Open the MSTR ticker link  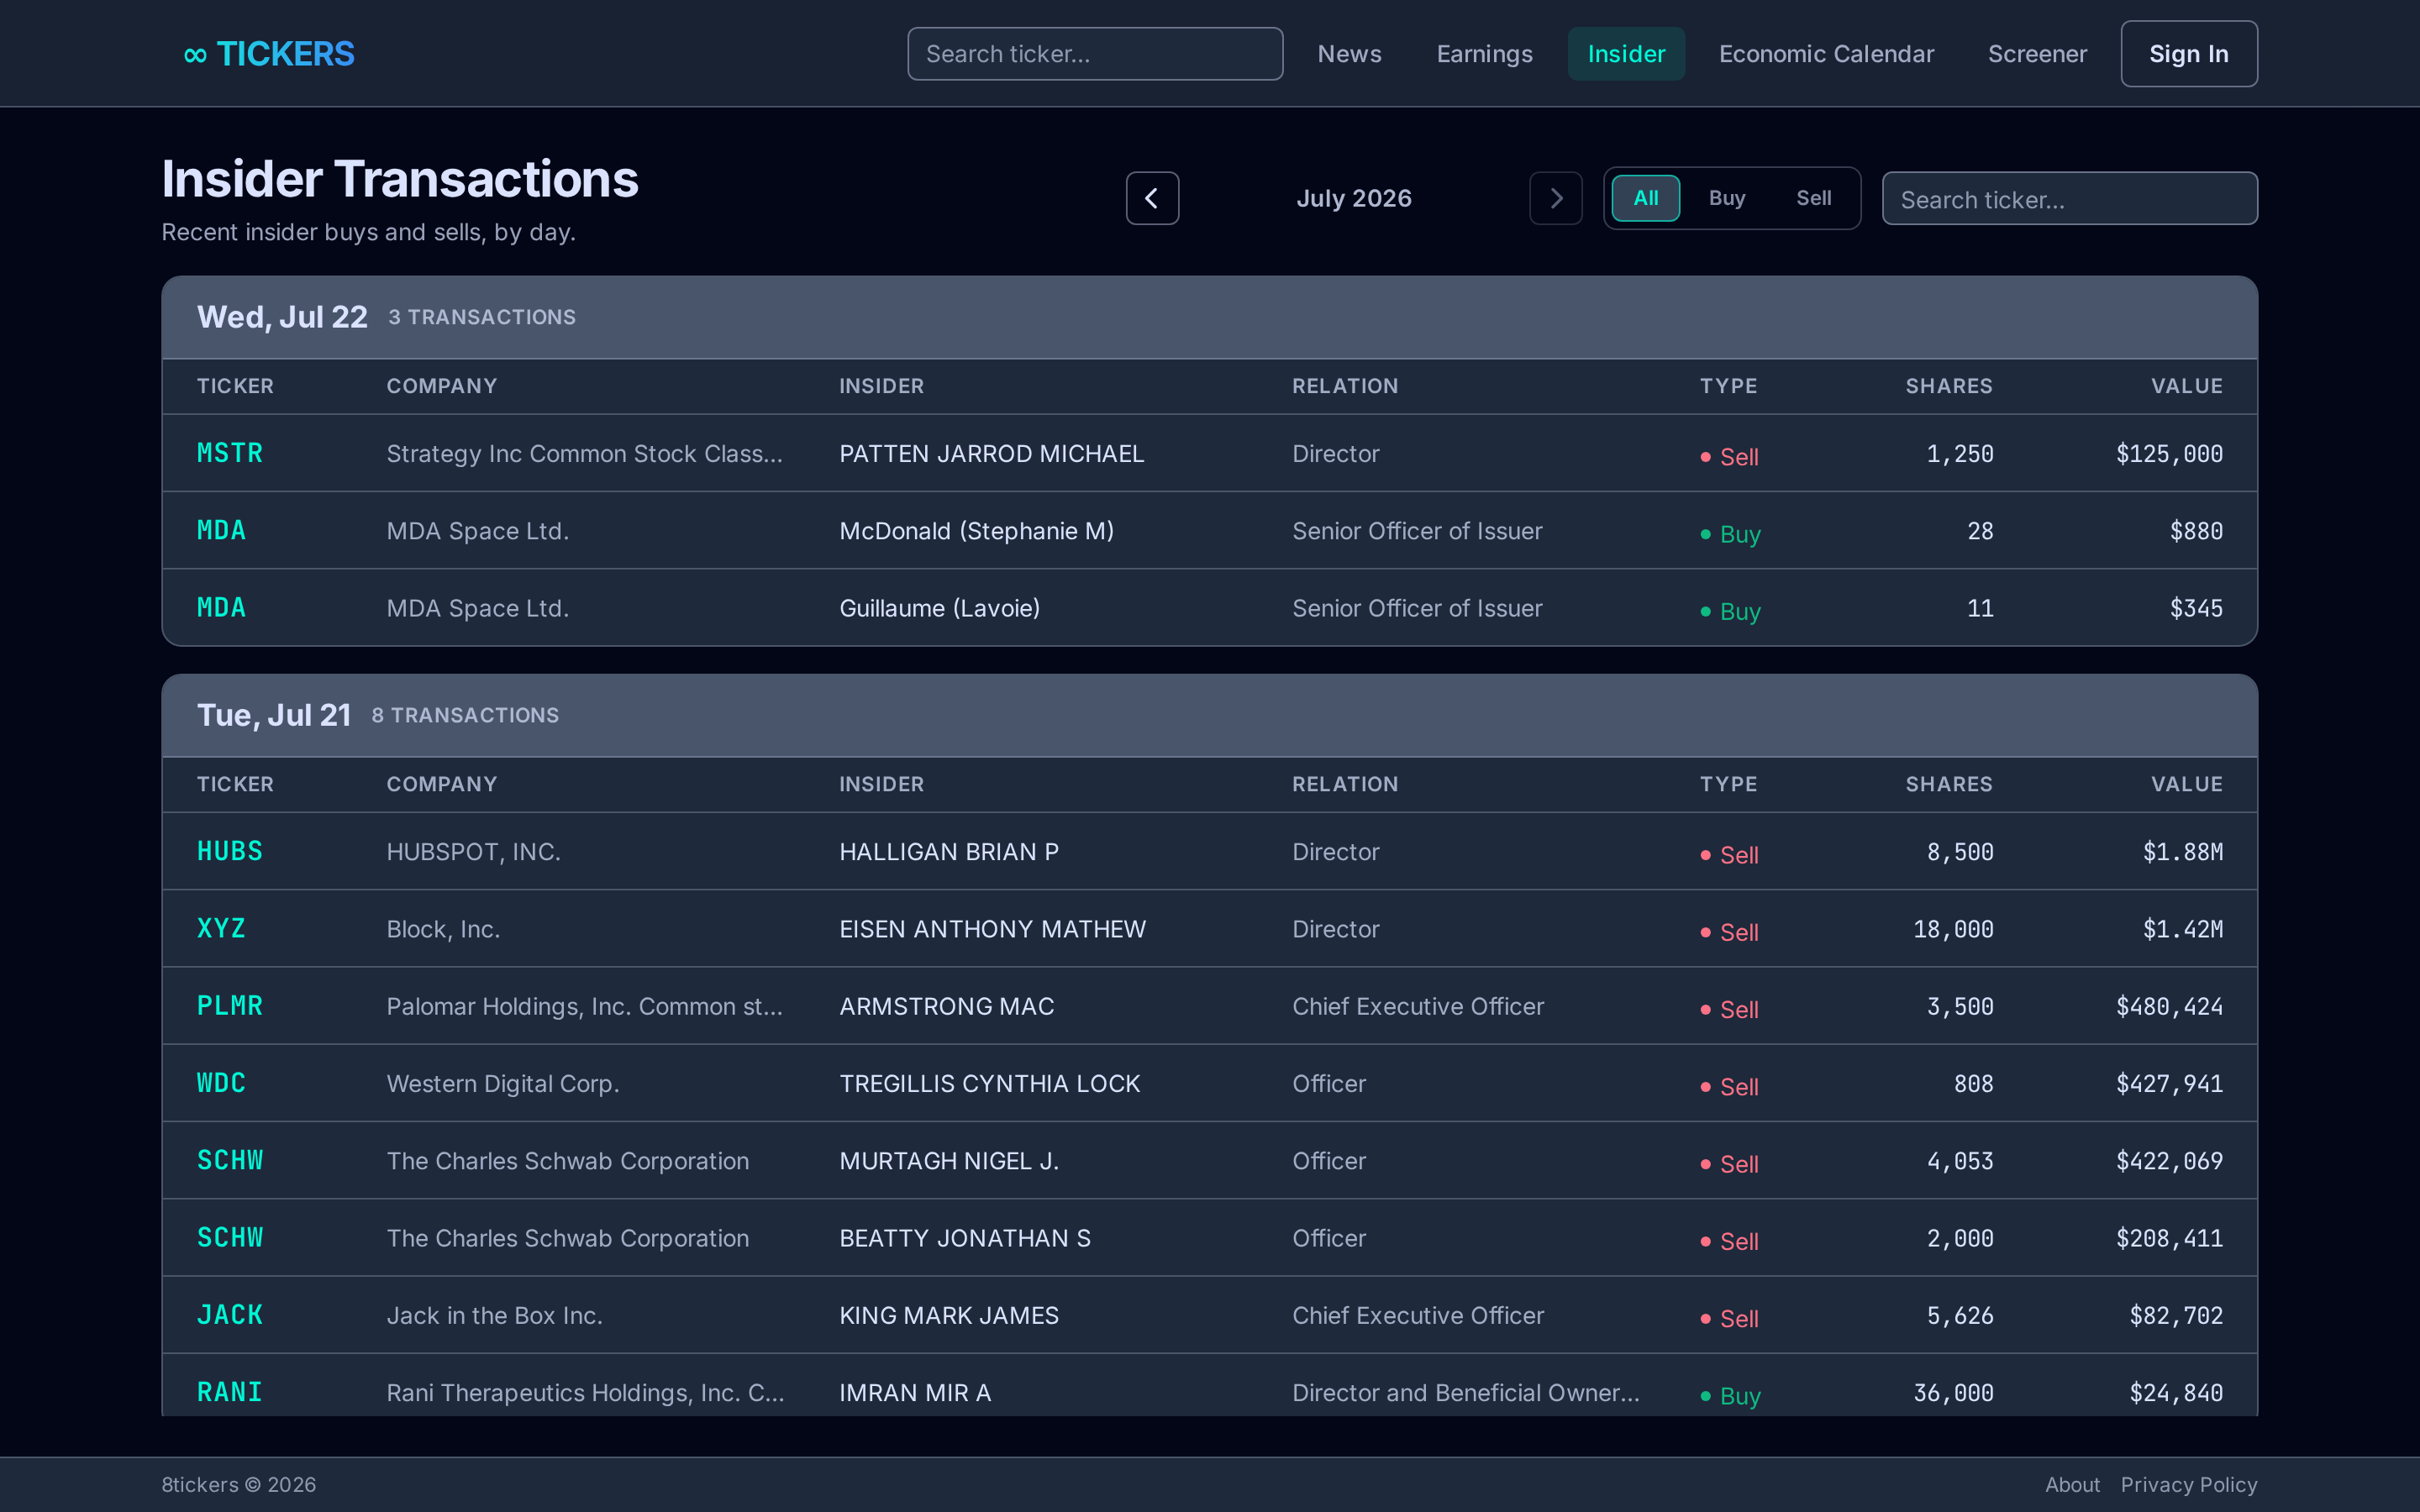(230, 453)
